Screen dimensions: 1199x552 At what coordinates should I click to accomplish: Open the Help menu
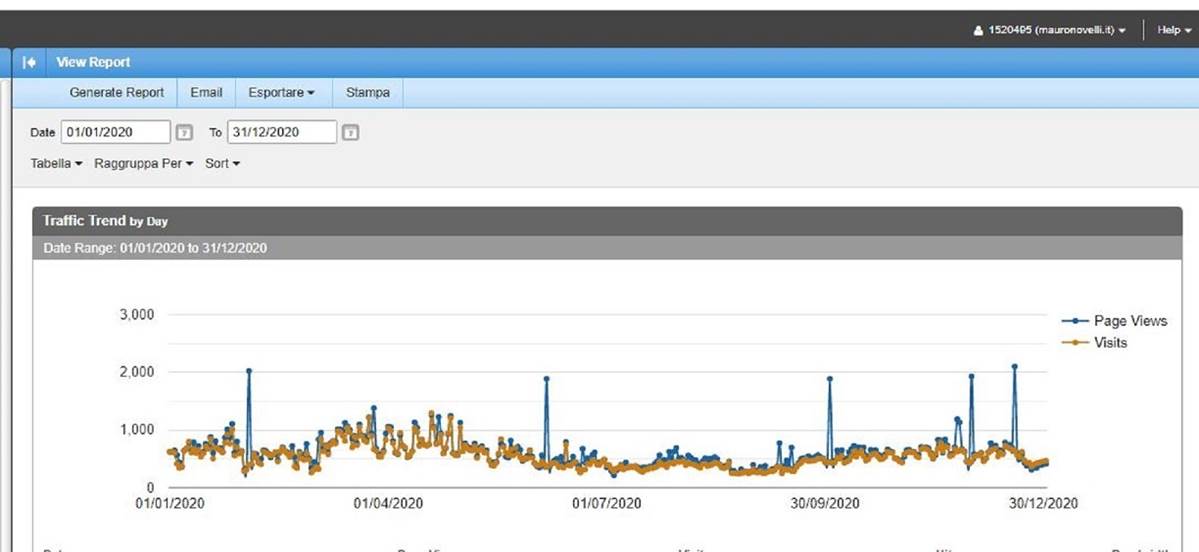1174,30
